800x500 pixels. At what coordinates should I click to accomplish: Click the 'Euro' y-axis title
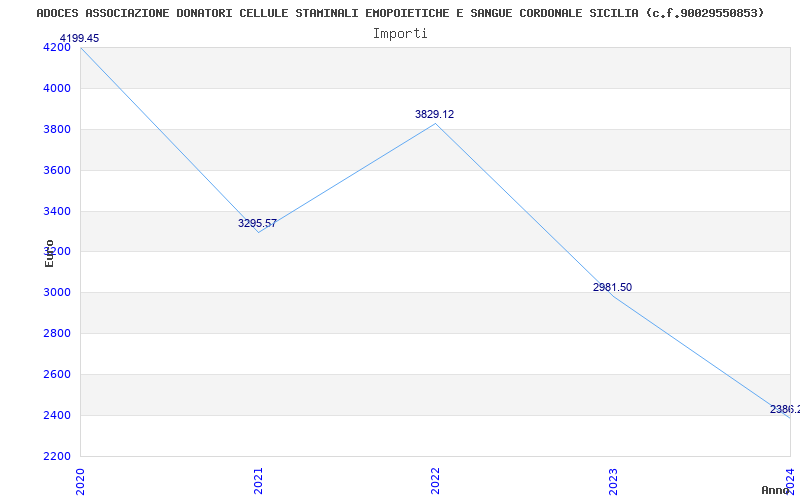49,253
